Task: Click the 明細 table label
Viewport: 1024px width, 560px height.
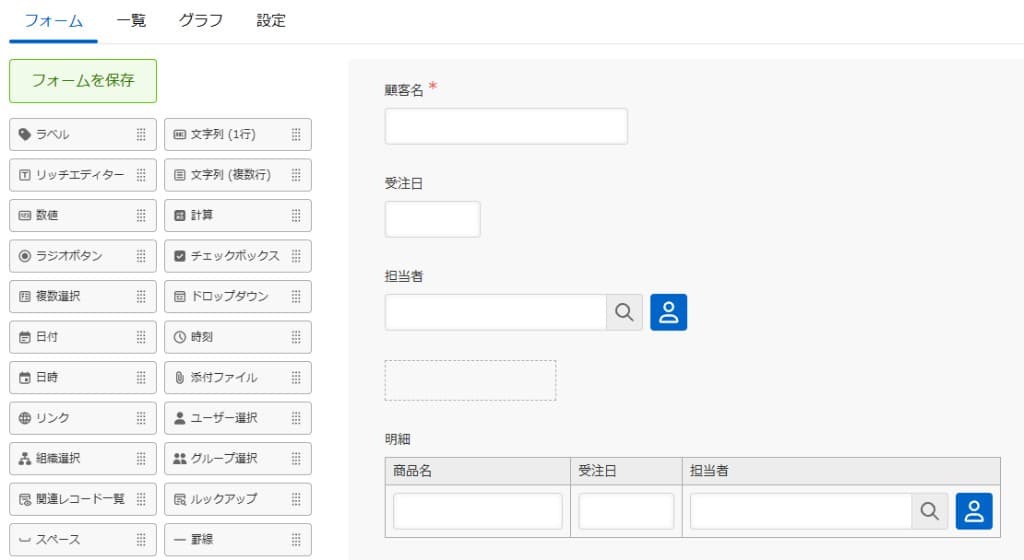Action: point(398,439)
